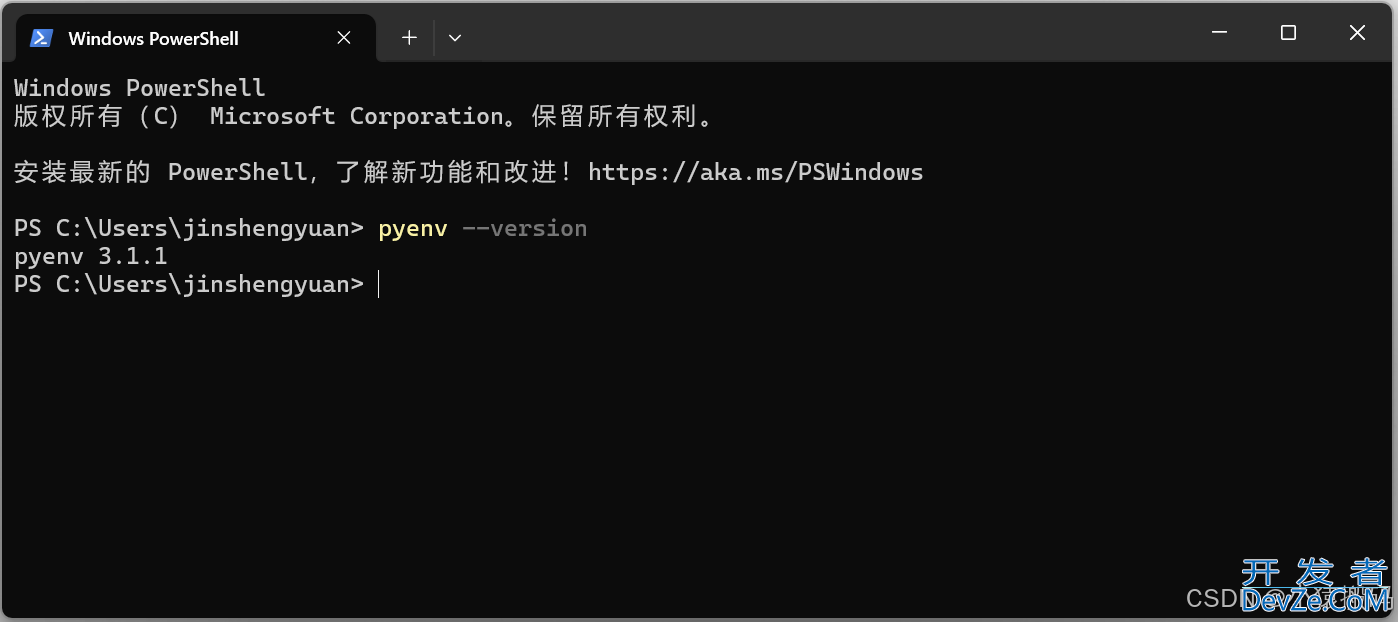
Task: Click the 版权所有 (C) copyright text
Action: (96, 116)
